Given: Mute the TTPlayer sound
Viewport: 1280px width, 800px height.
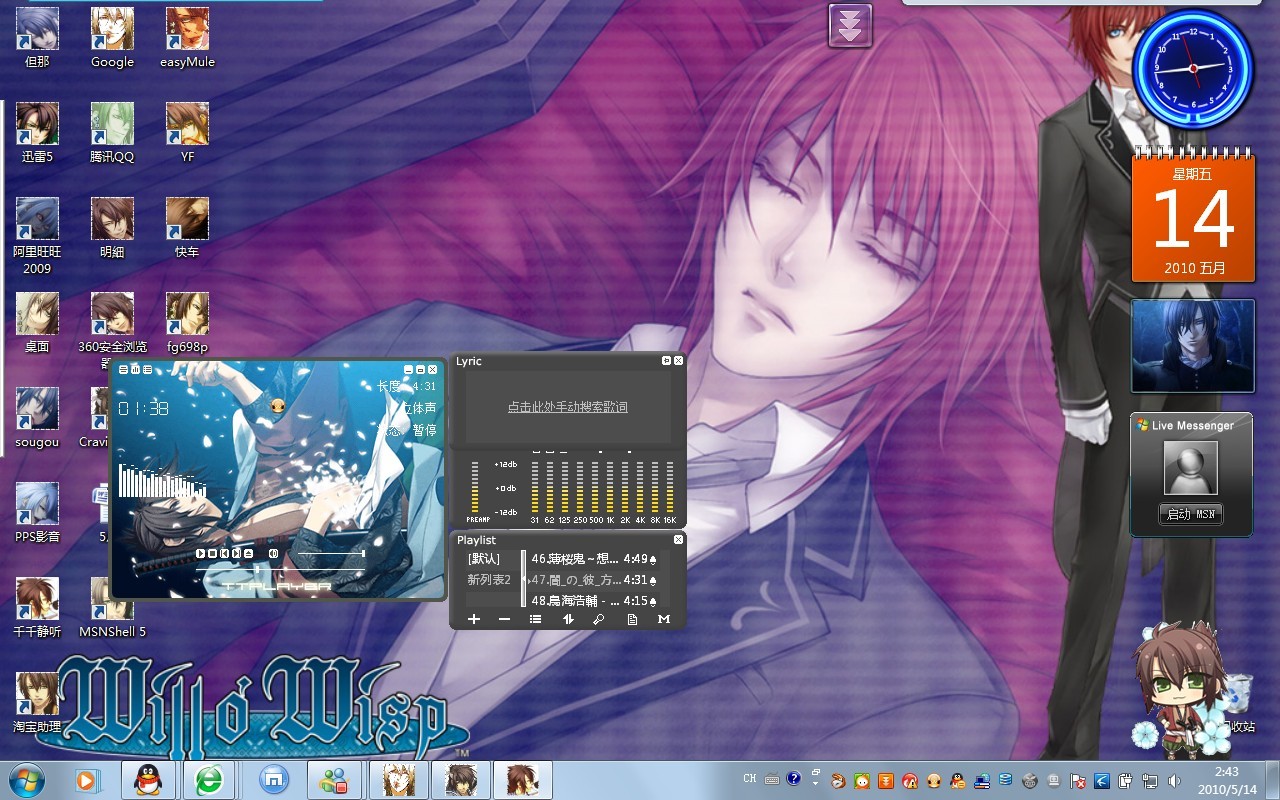Looking at the screenshot, I should [273, 553].
